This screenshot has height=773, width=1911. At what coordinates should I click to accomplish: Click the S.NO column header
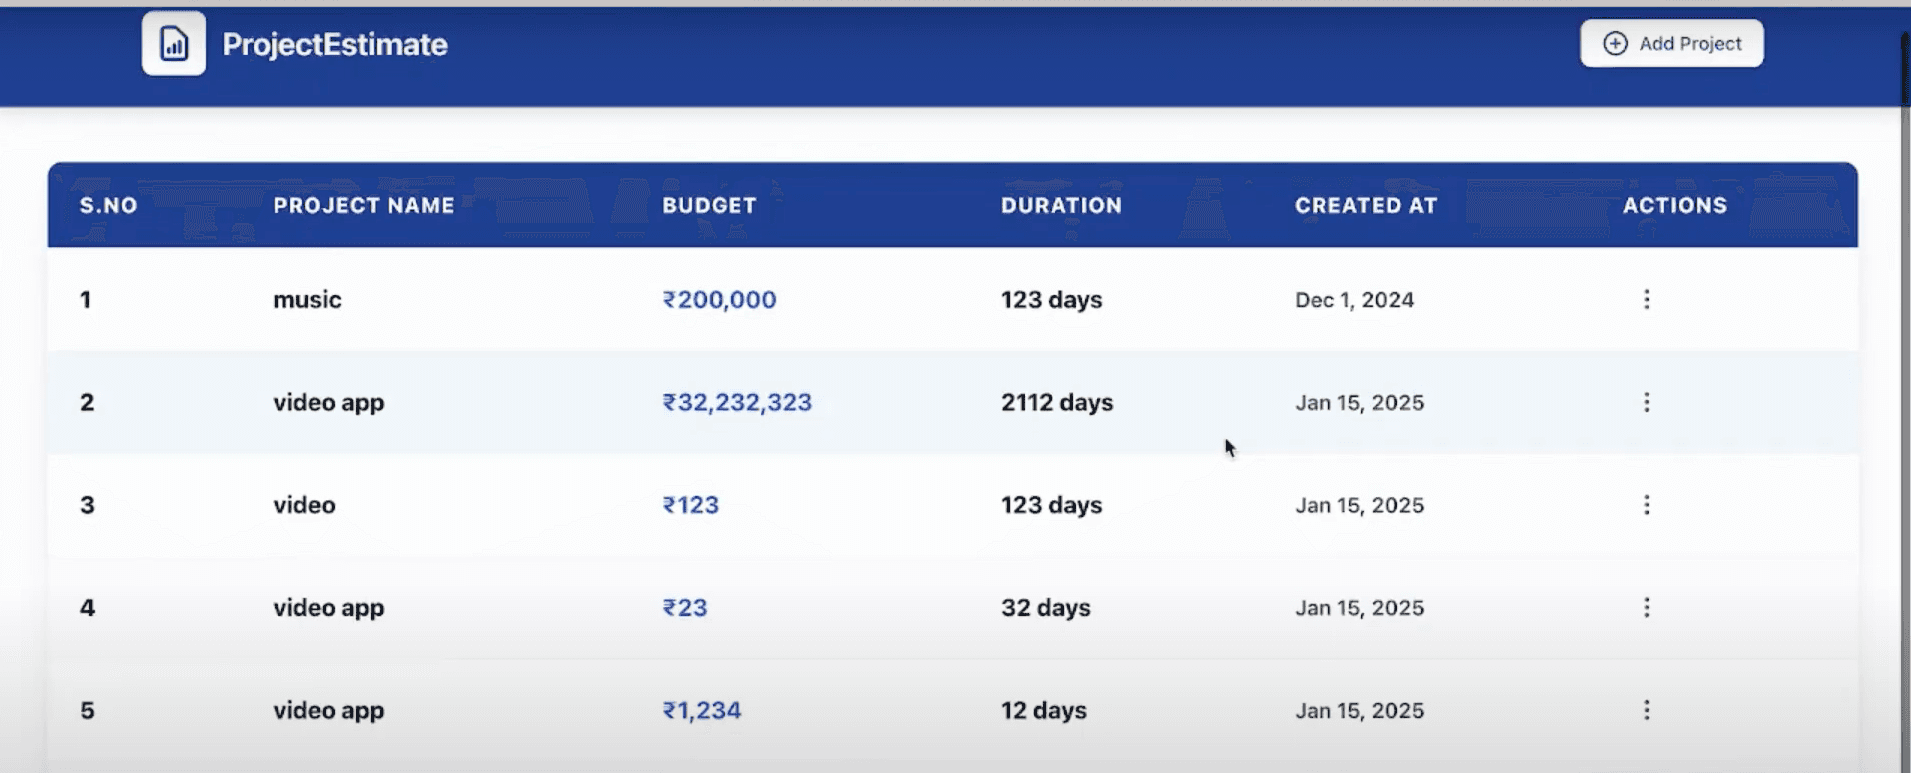coord(108,205)
